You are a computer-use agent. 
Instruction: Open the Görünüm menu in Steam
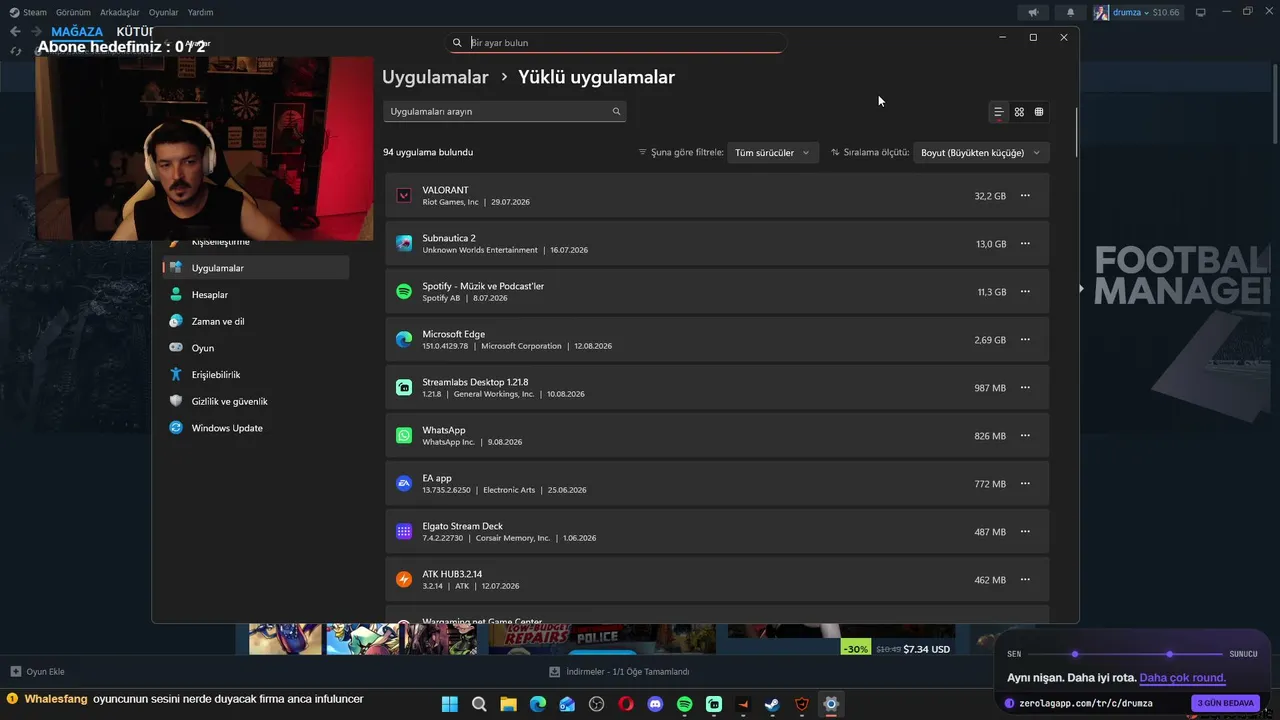[x=73, y=13]
